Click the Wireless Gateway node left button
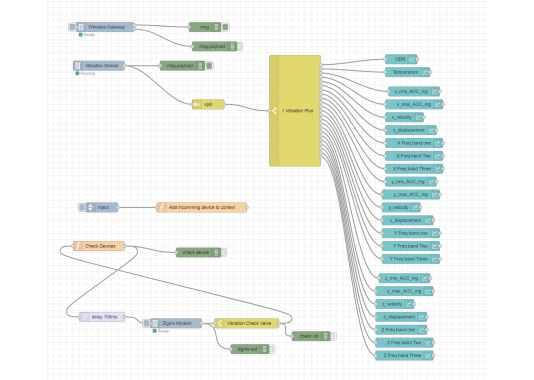 click(72, 27)
